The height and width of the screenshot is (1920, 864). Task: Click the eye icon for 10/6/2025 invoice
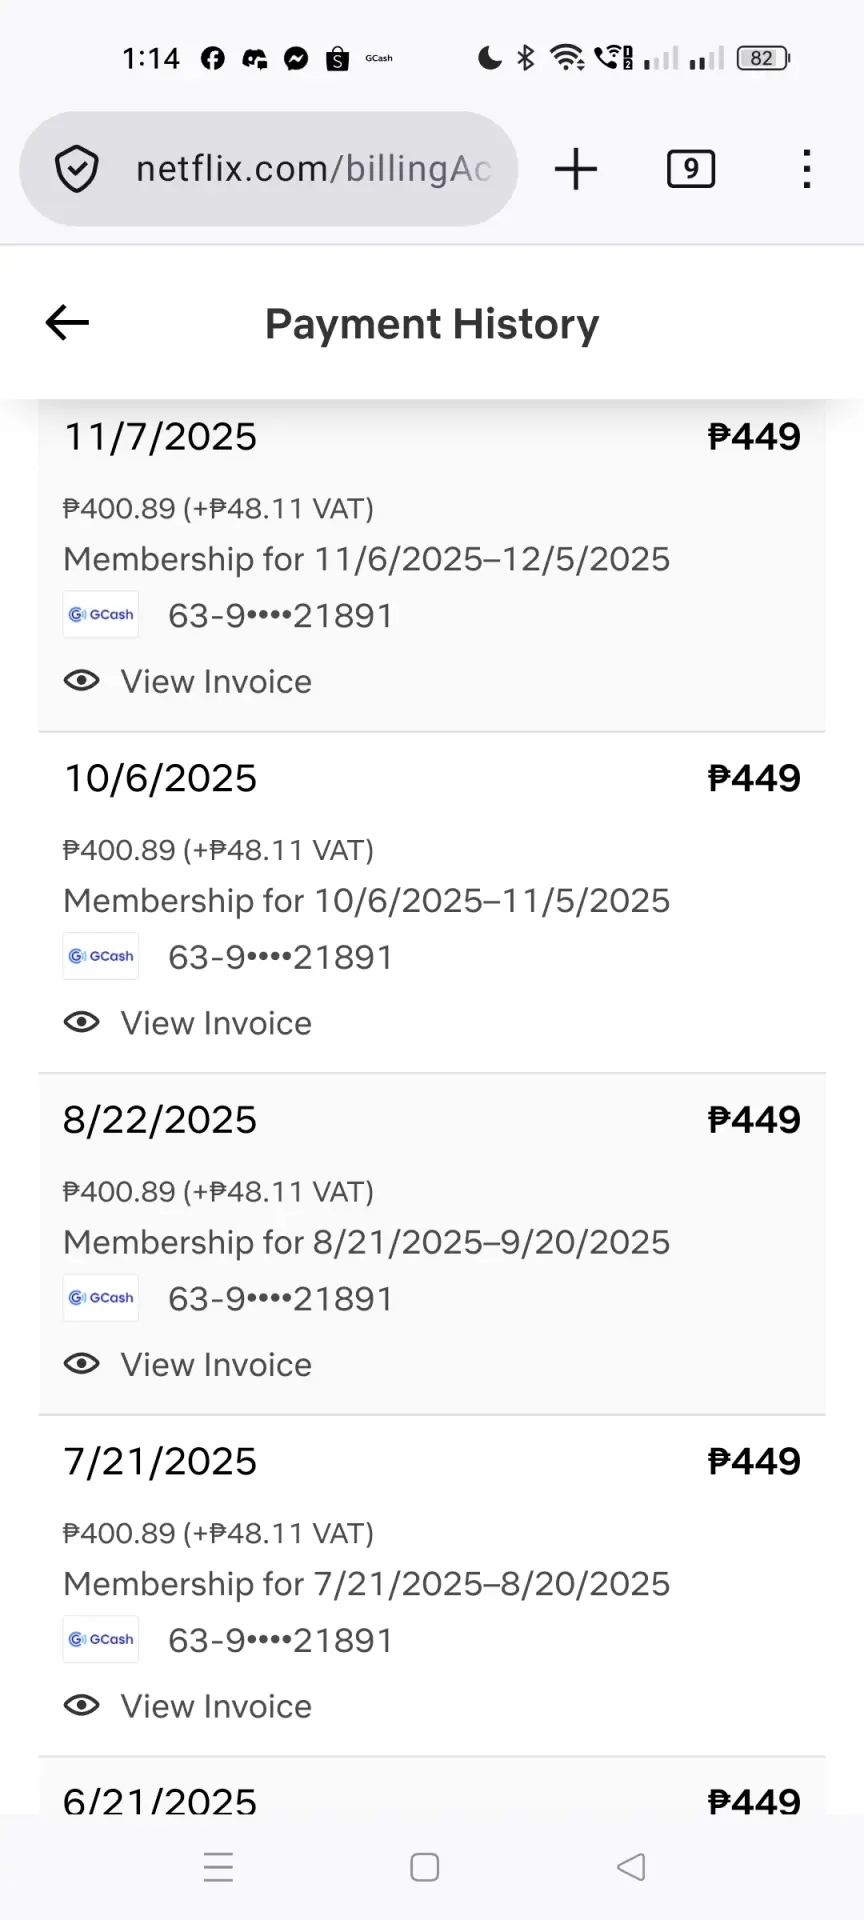pos(82,1022)
